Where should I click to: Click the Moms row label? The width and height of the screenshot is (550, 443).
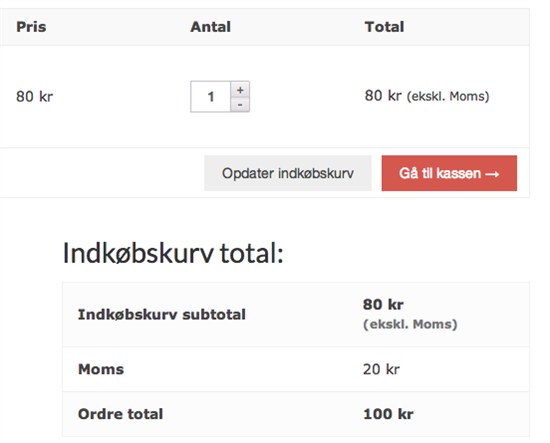pyautogui.click(x=101, y=369)
